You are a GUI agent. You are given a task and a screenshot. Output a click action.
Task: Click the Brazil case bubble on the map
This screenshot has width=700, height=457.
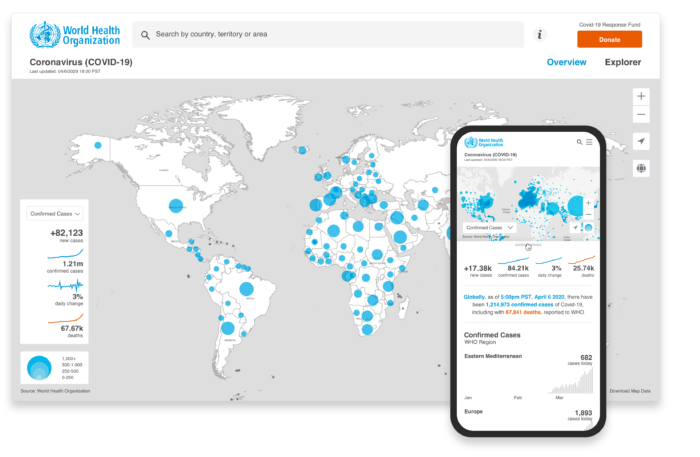coord(246,289)
